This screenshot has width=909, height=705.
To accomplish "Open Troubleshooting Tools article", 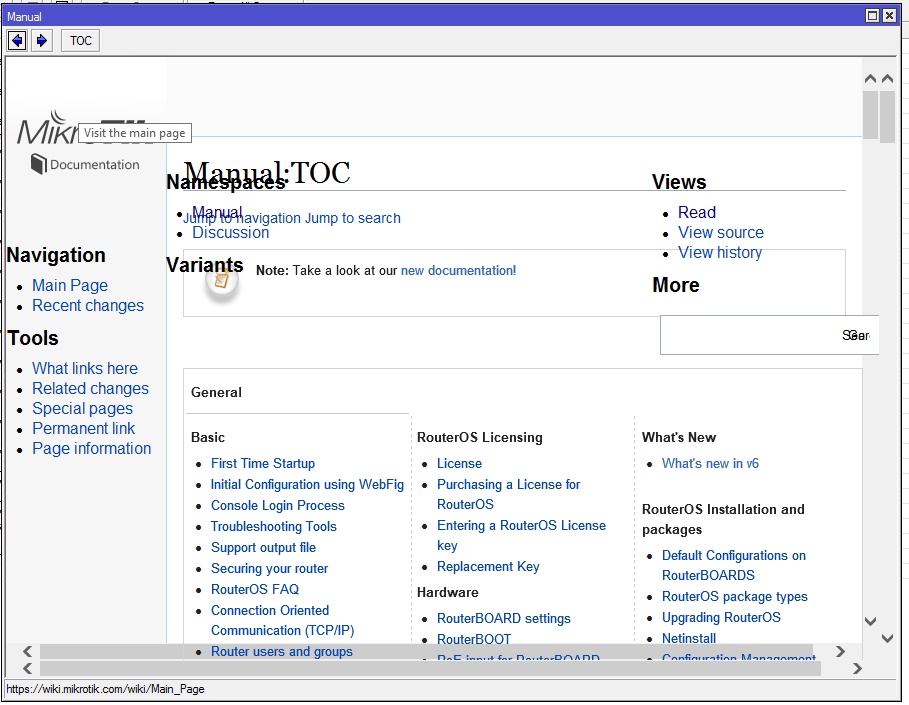I will pos(274,526).
